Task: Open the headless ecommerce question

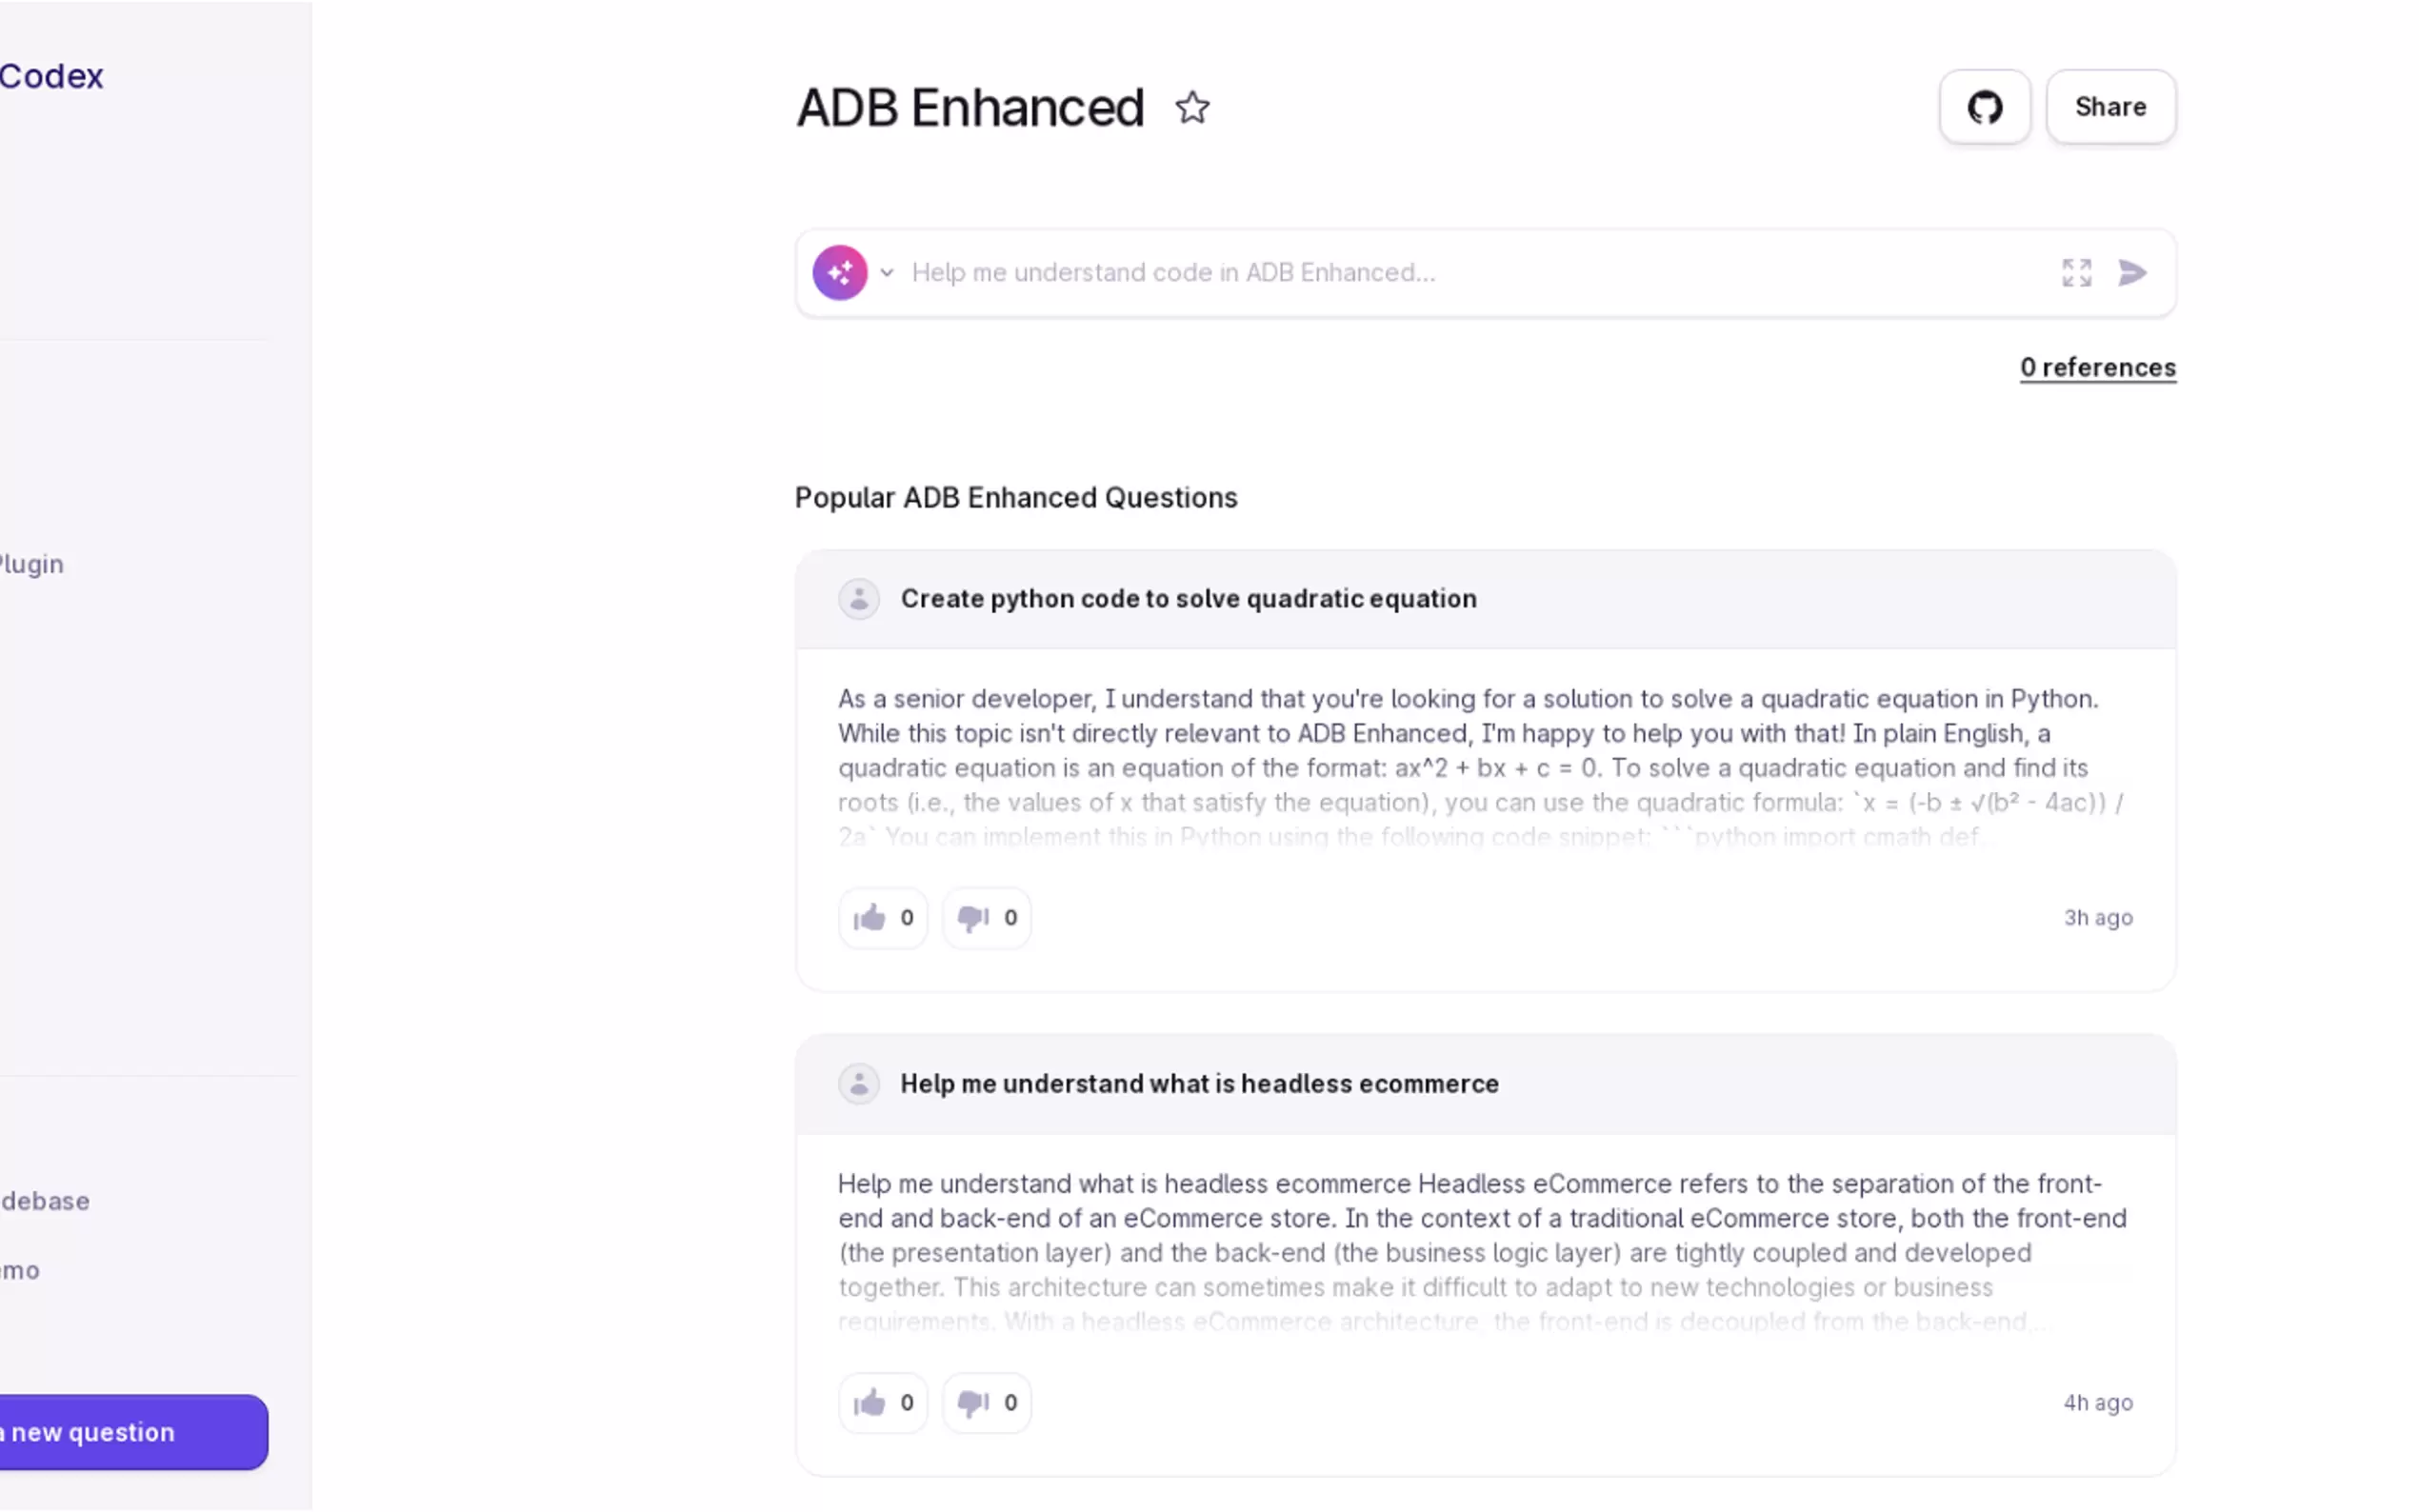Action: (x=1199, y=1084)
